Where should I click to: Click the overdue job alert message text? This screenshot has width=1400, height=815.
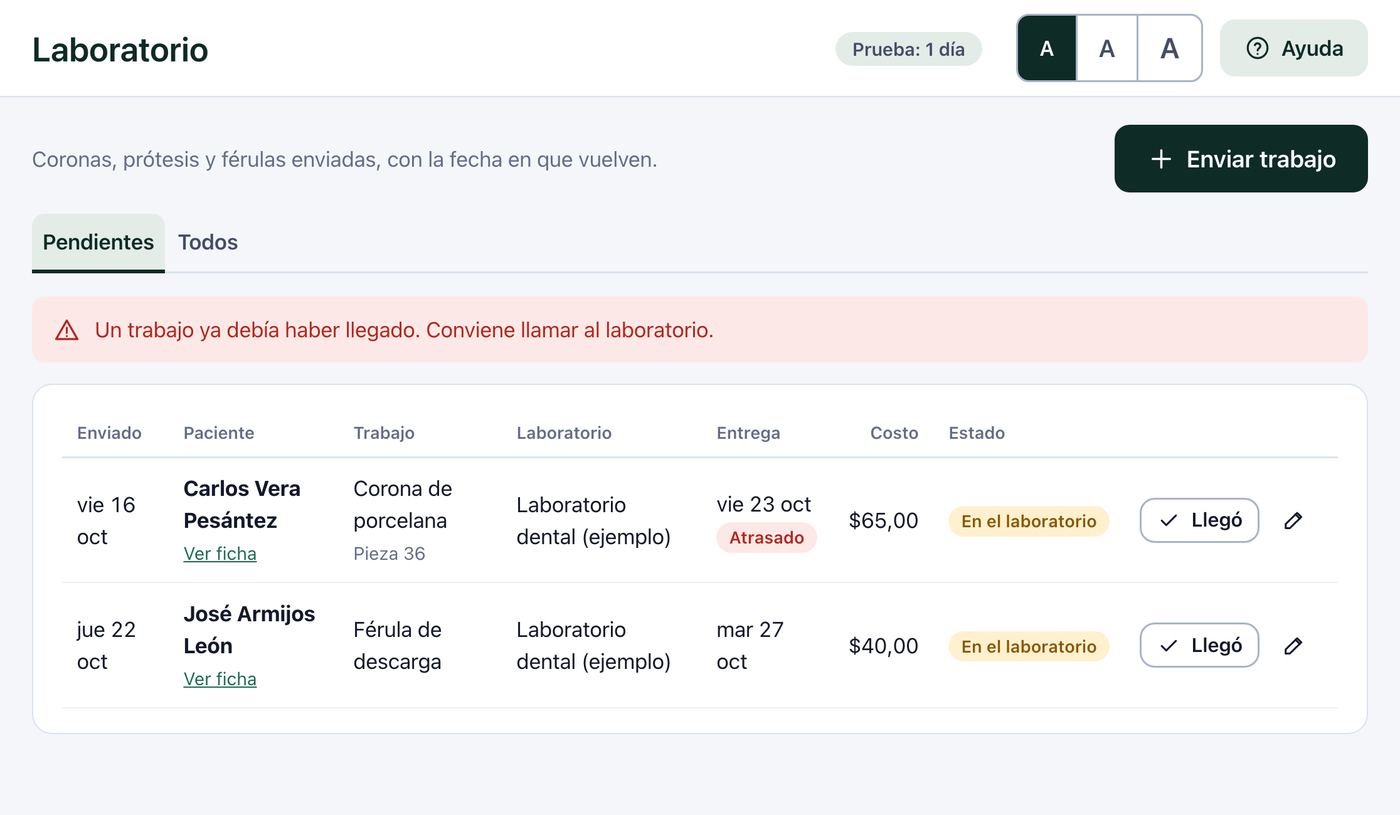tap(404, 330)
